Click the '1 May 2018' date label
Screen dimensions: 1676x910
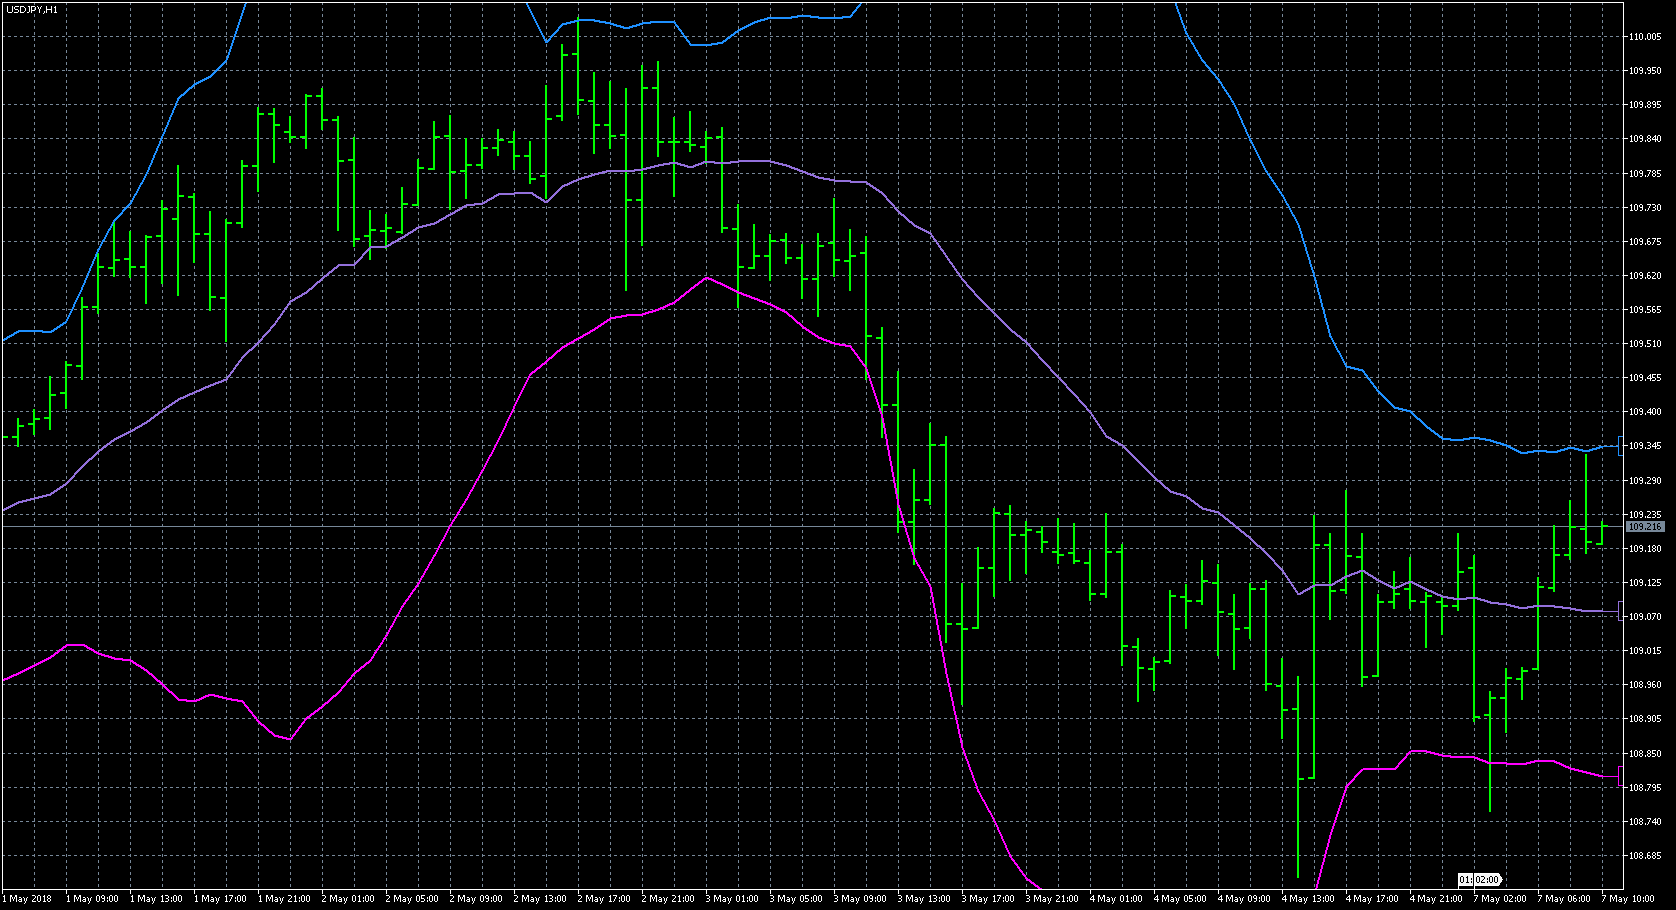pos(27,899)
